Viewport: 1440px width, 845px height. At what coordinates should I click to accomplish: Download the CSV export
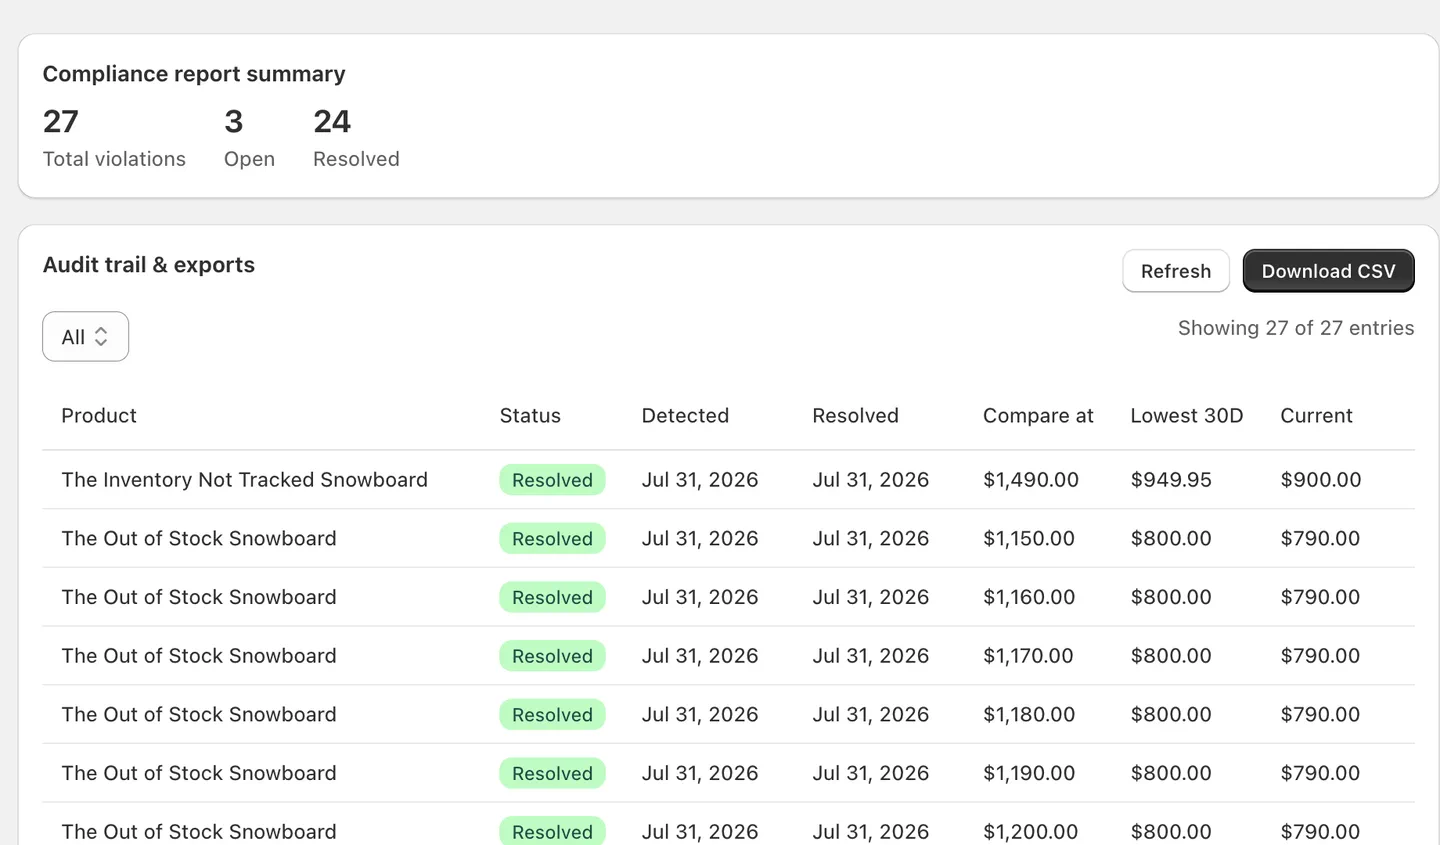tap(1328, 271)
